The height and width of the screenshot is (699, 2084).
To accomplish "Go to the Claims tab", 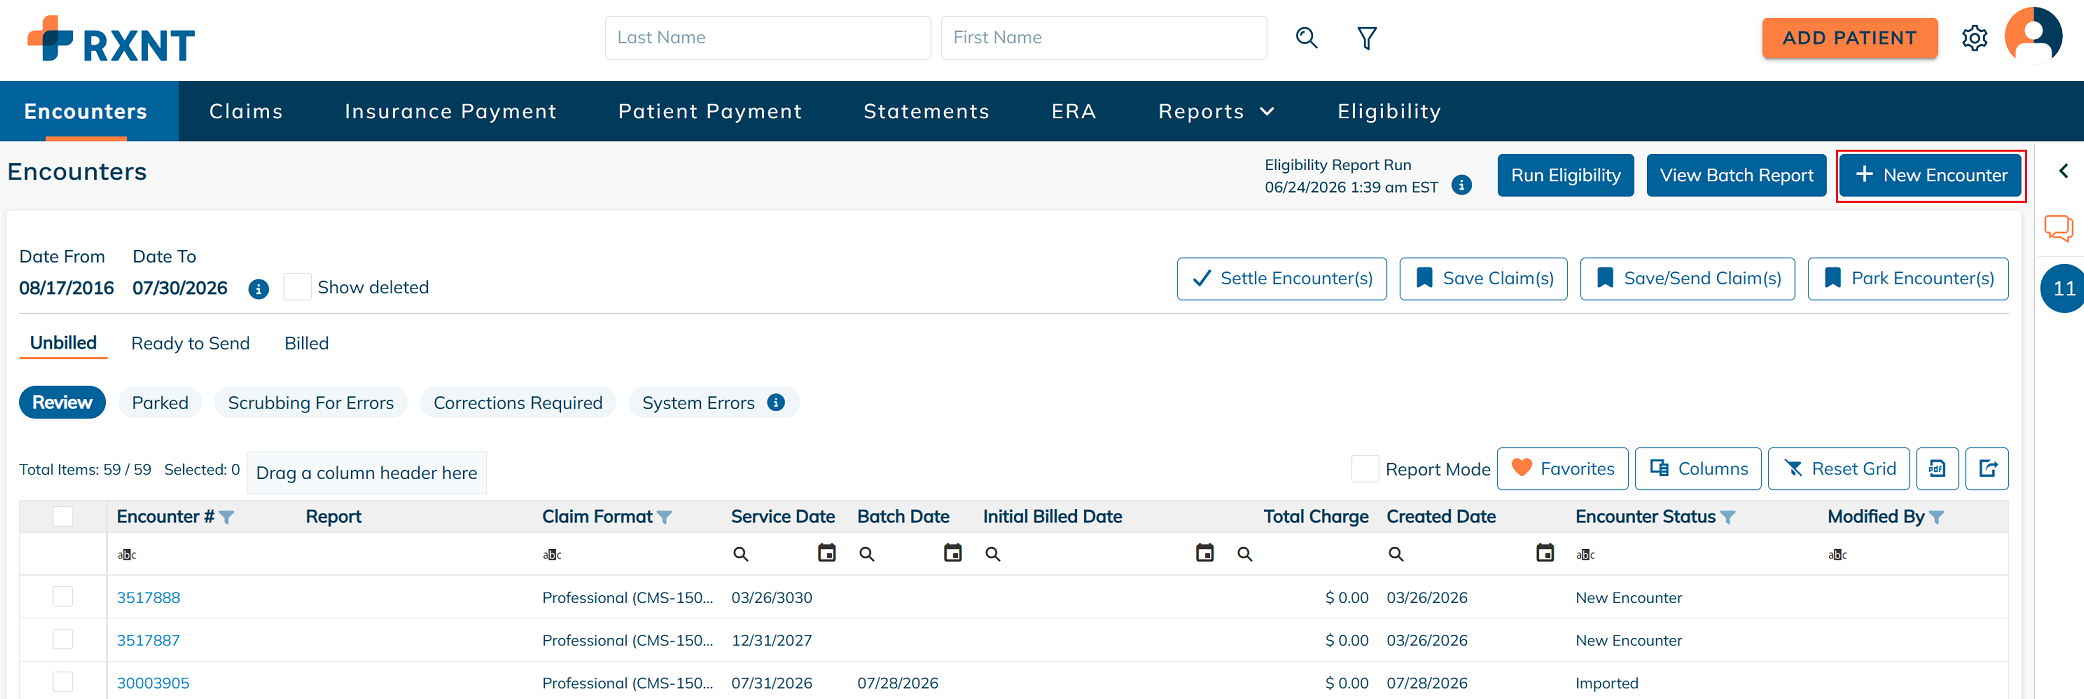I will [x=246, y=111].
